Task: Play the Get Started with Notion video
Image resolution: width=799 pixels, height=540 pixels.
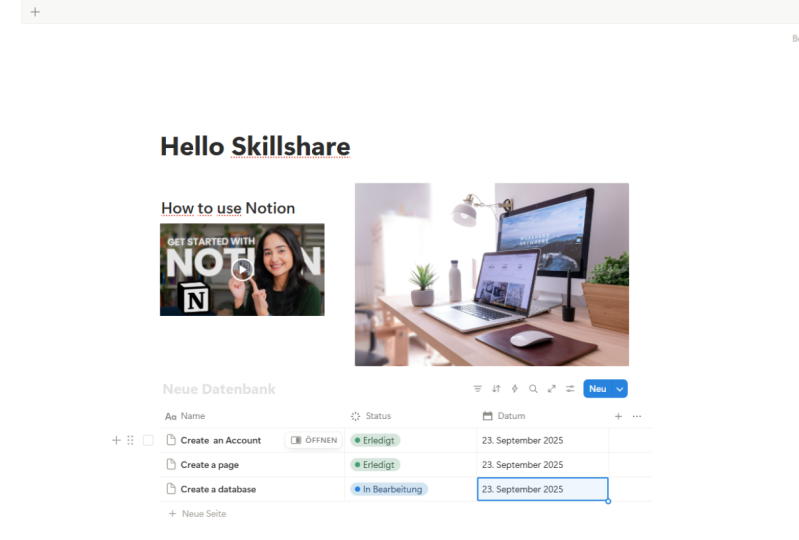Action: [x=242, y=269]
